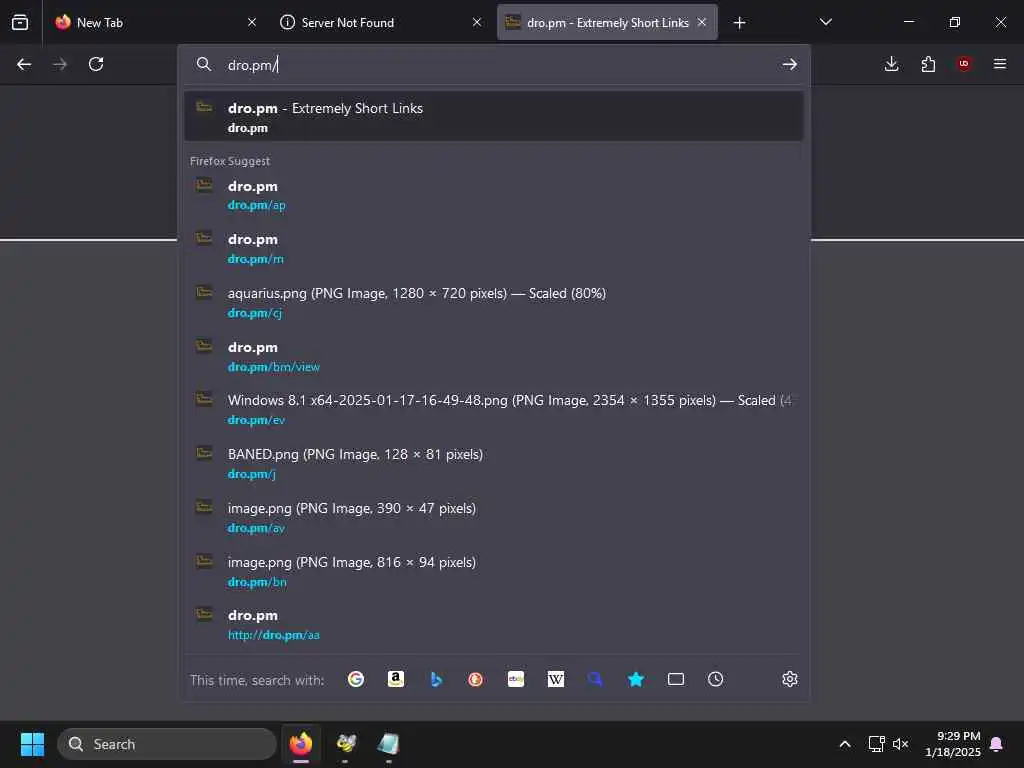Go back to the previous page
Viewport: 1024px width, 768px height.
click(x=24, y=64)
